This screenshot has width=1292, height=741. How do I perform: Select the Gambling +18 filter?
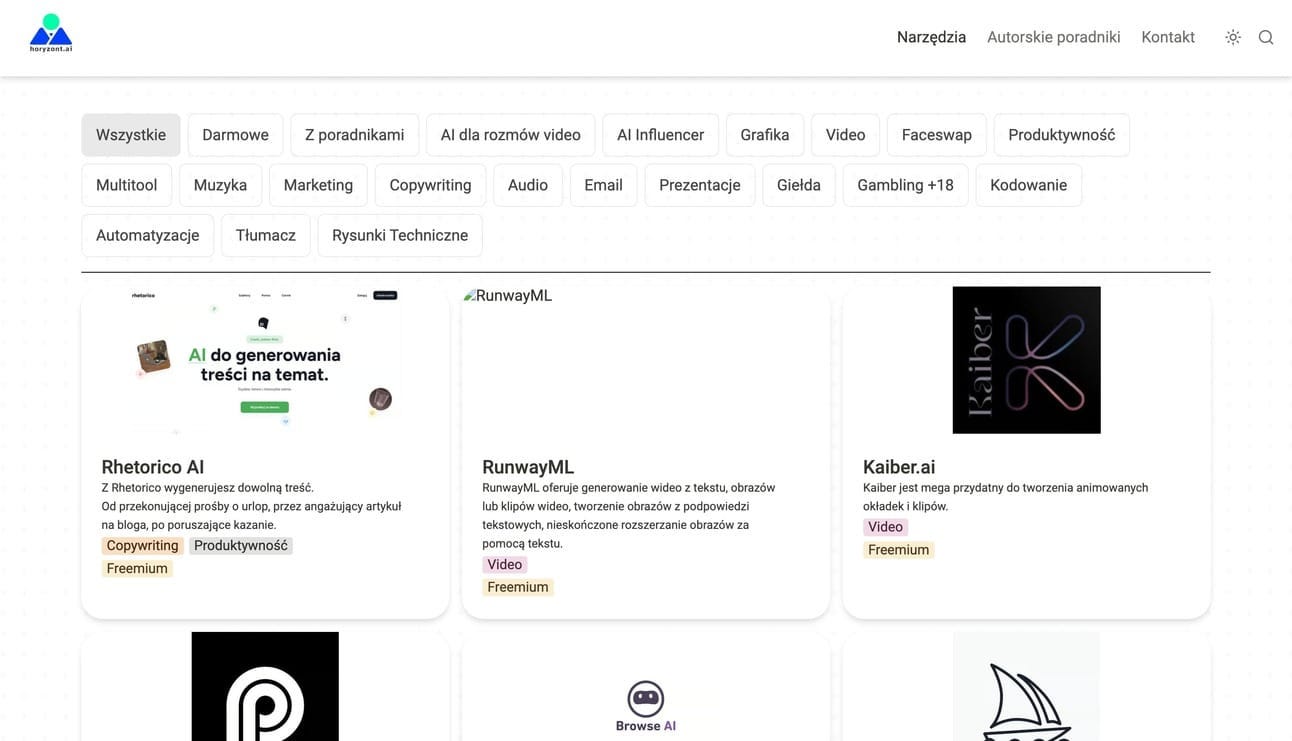click(906, 185)
